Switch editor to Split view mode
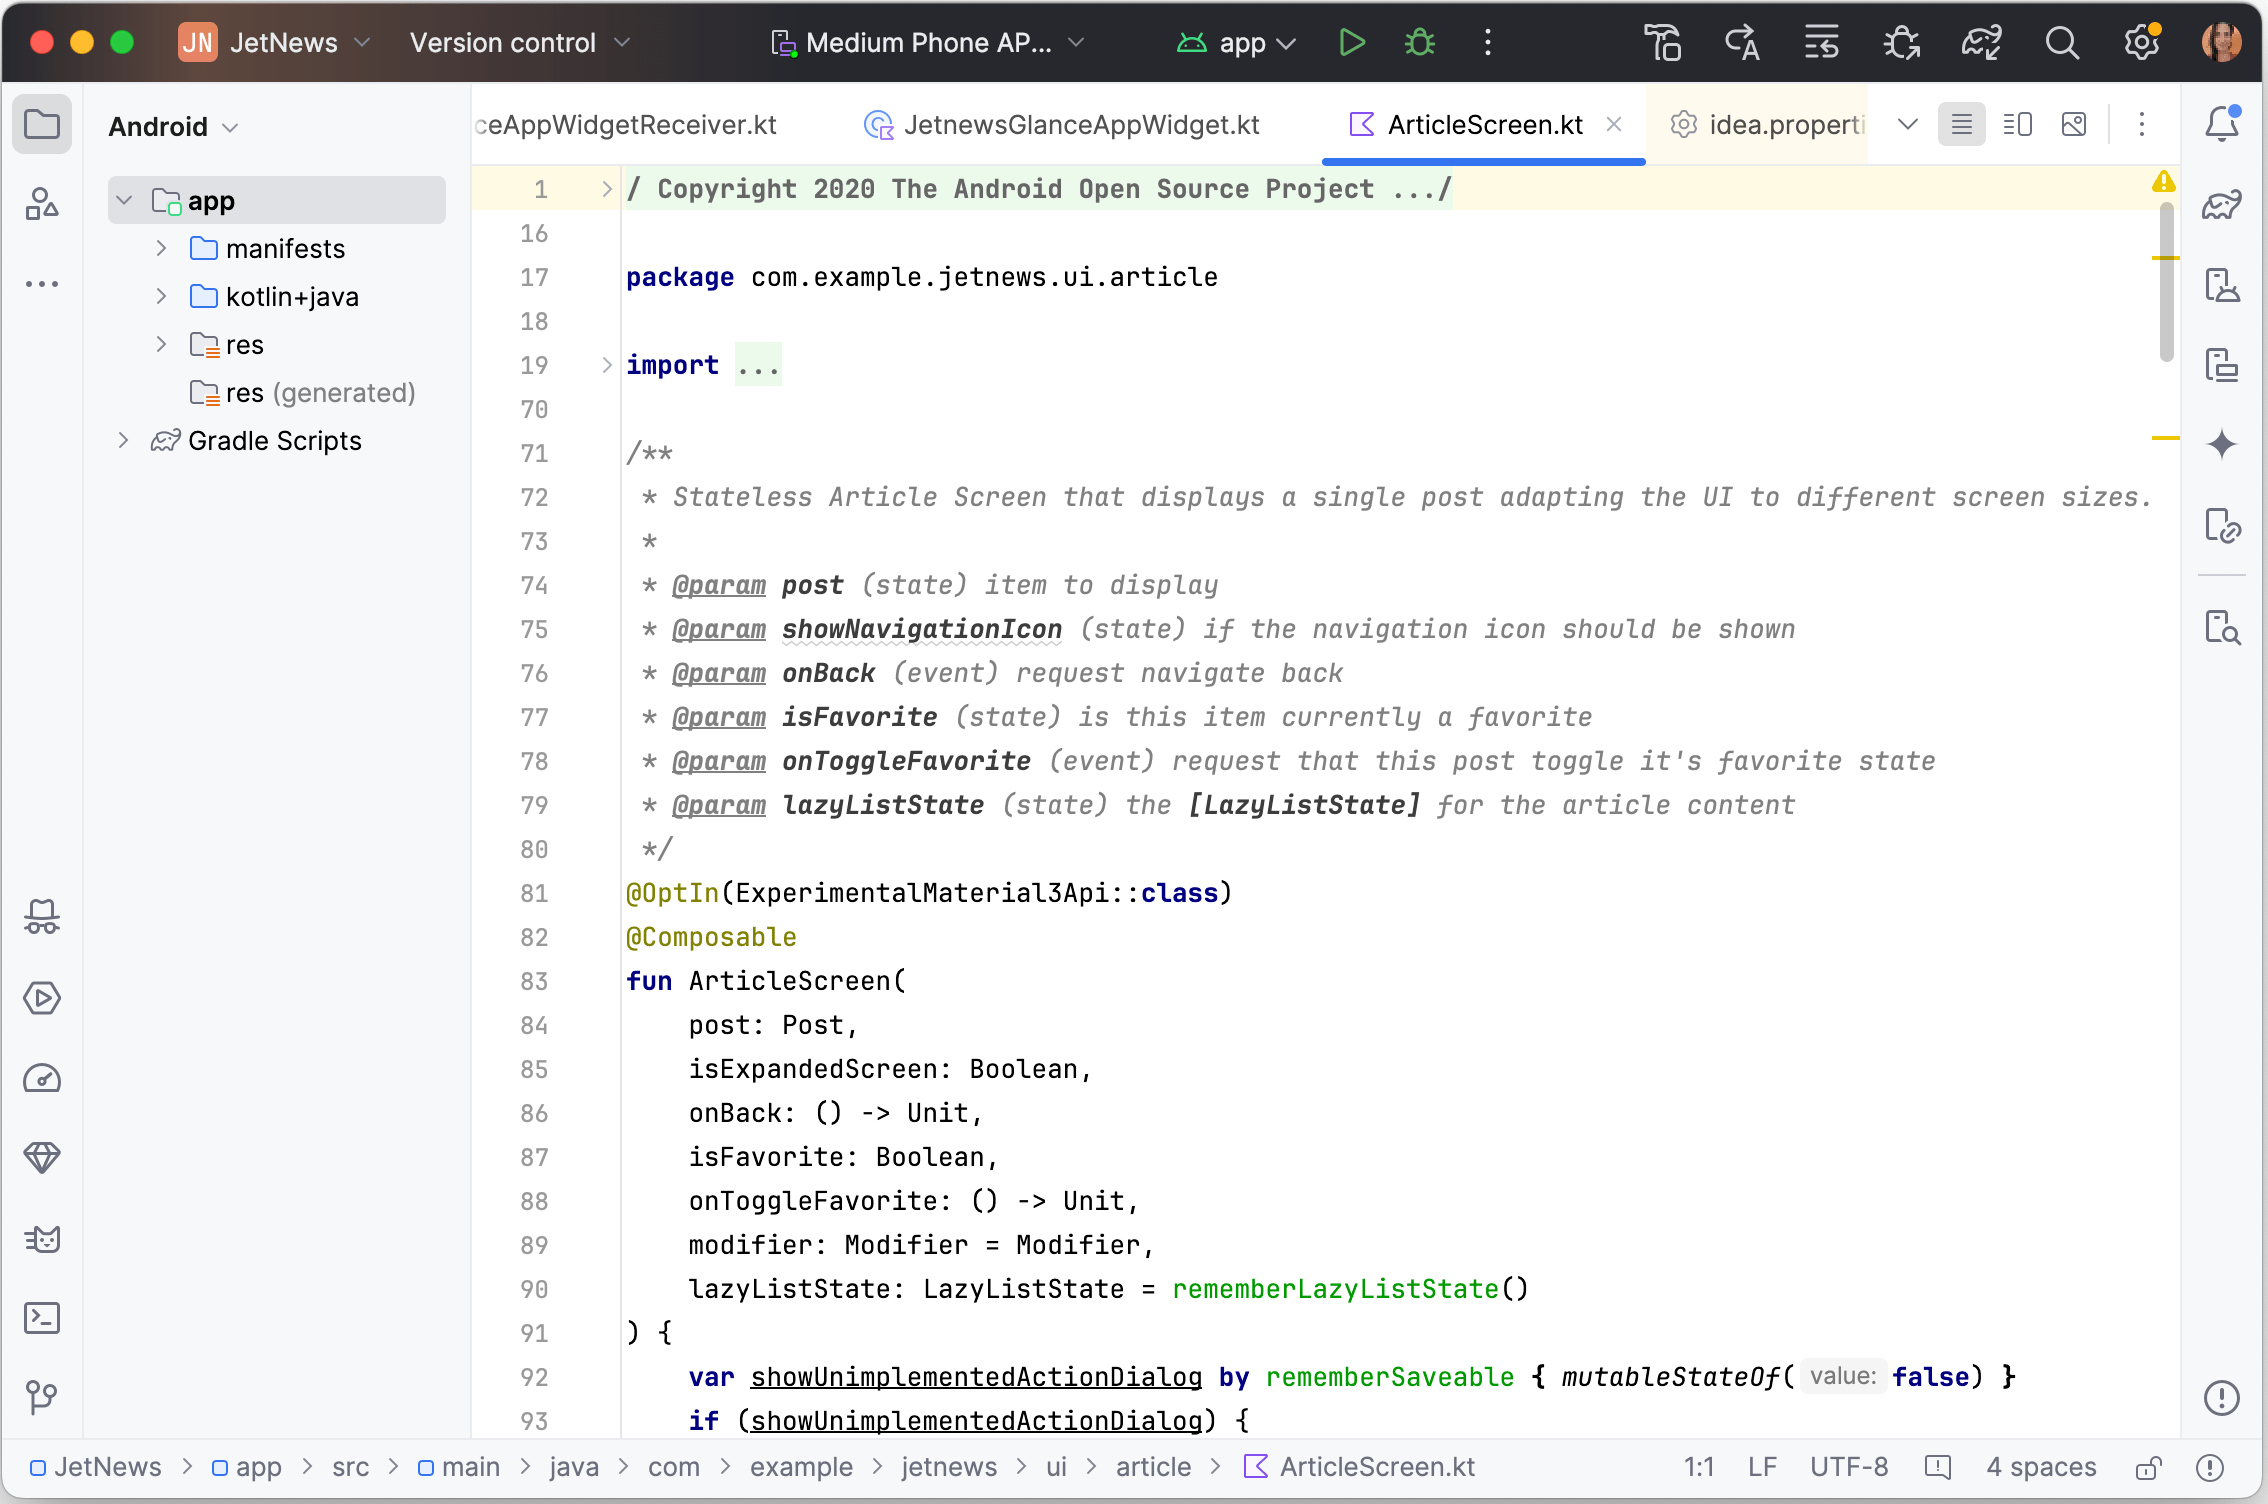 click(2017, 124)
